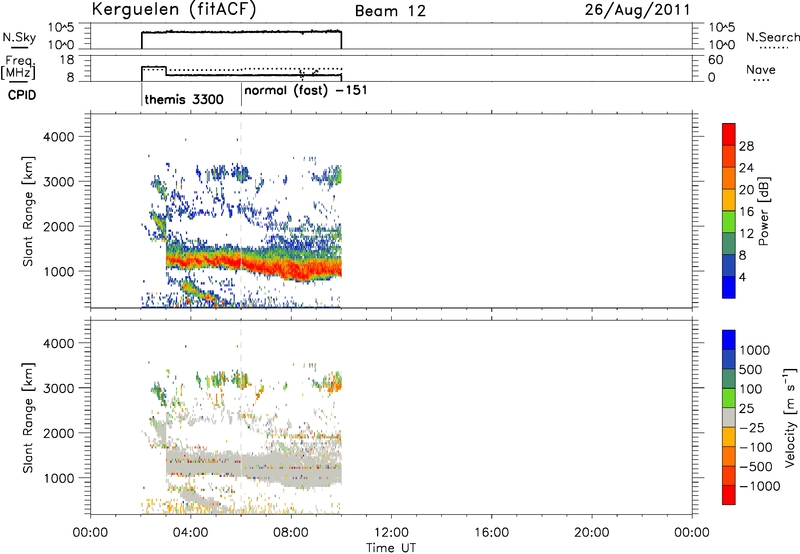Screen dimensions: 800x554
Task: Click the '20:00' time tick label
Action: pos(591,533)
